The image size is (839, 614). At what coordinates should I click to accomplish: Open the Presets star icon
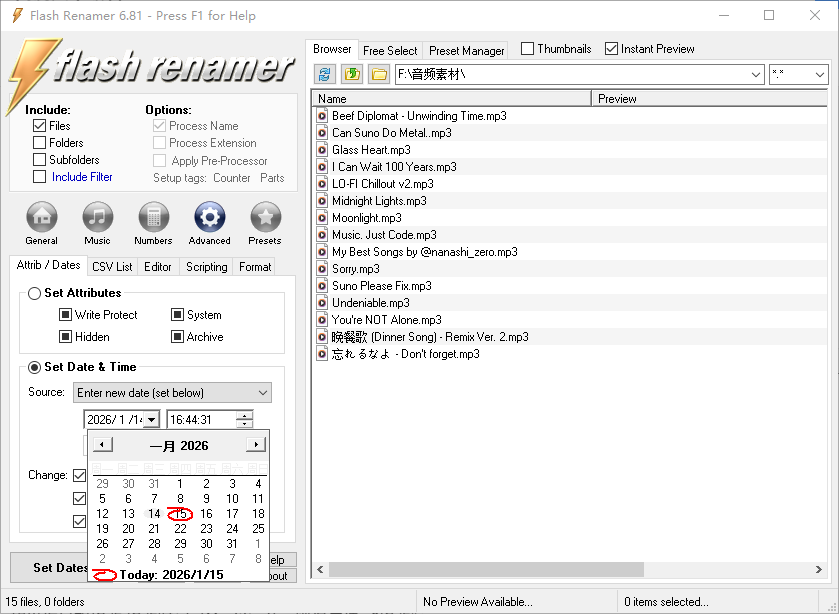265,217
